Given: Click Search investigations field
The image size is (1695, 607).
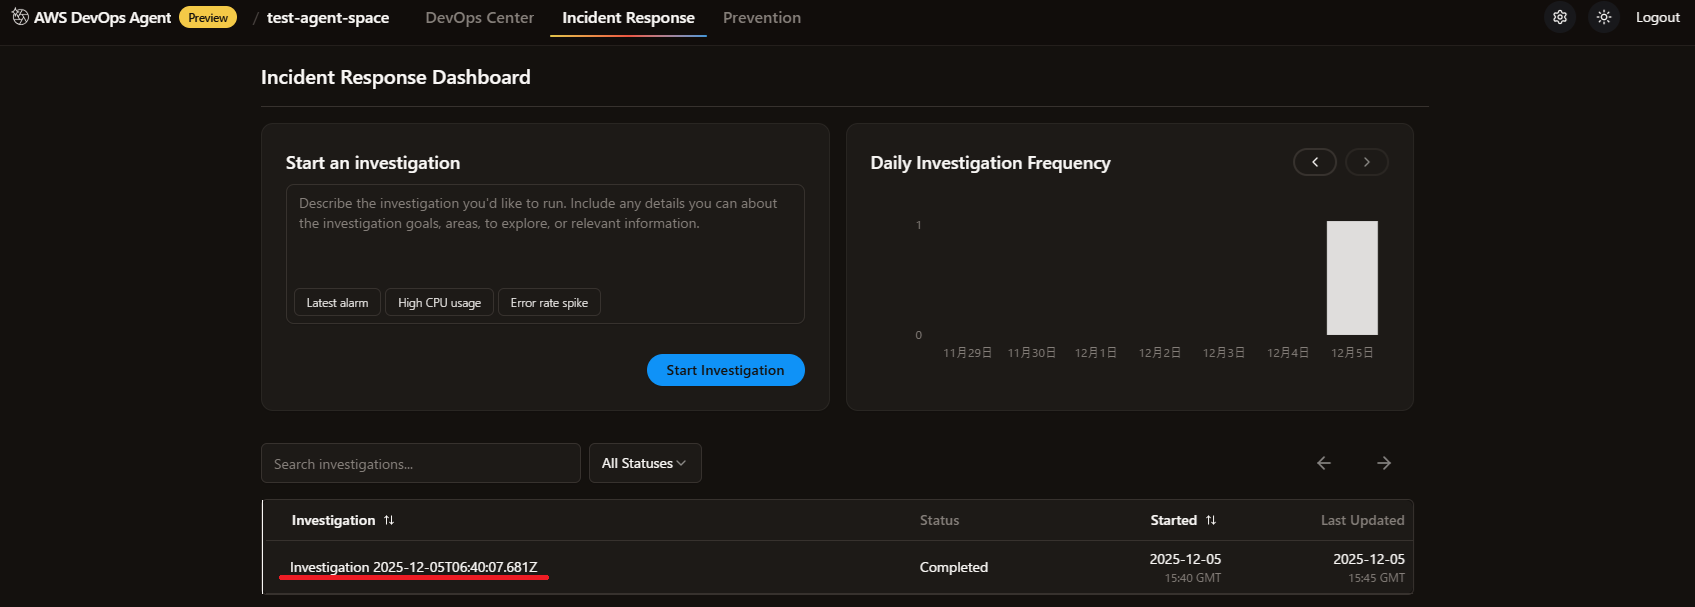Looking at the screenshot, I should coord(421,463).
